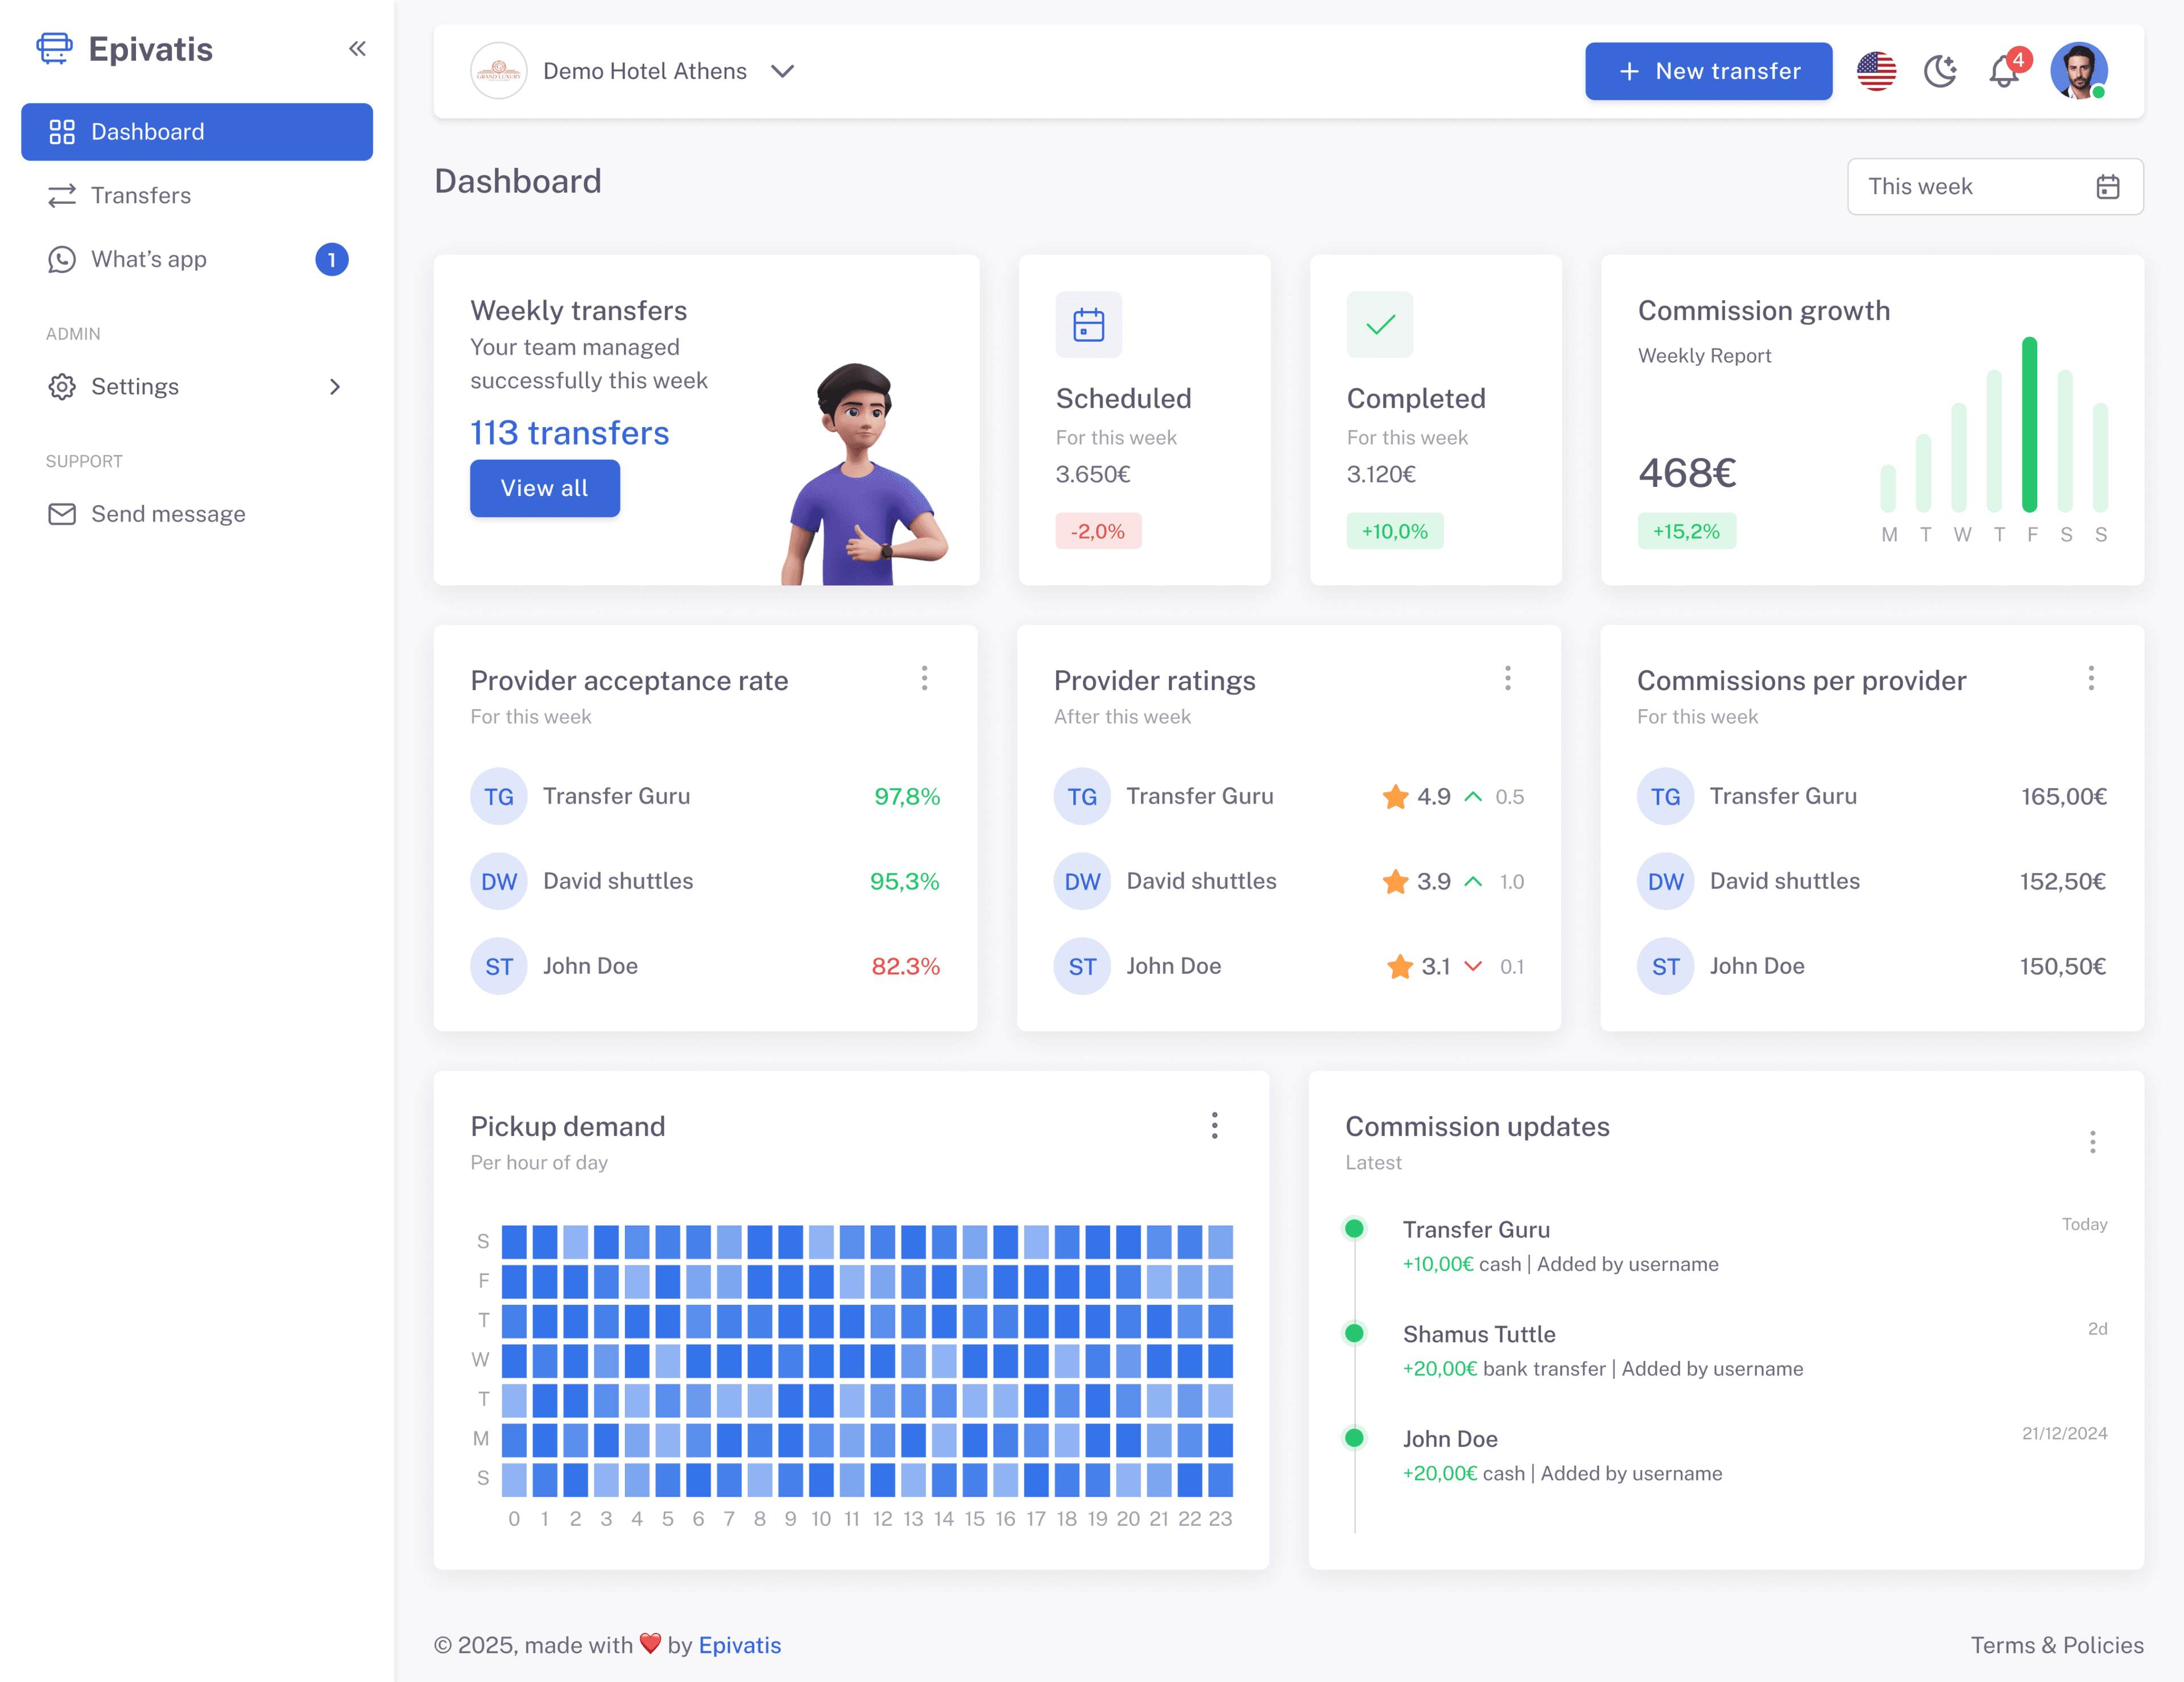This screenshot has height=1682, width=2184.
Task: Click the New transfer button
Action: click(1708, 71)
